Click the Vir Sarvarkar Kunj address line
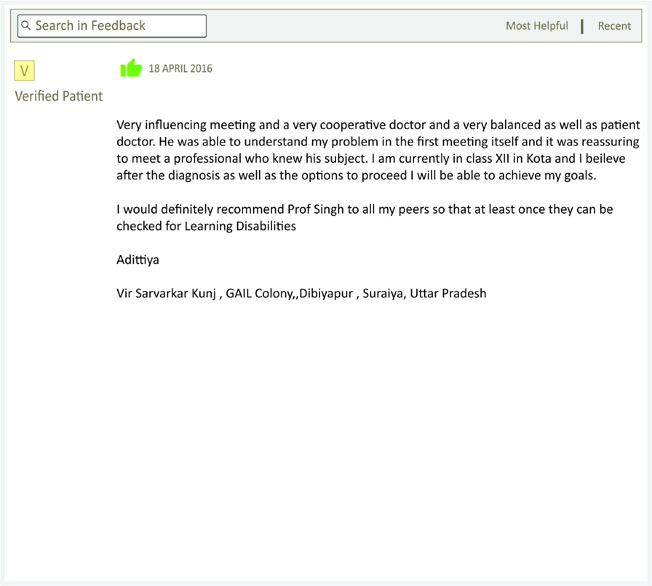The height and width of the screenshot is (586, 652). (x=301, y=294)
